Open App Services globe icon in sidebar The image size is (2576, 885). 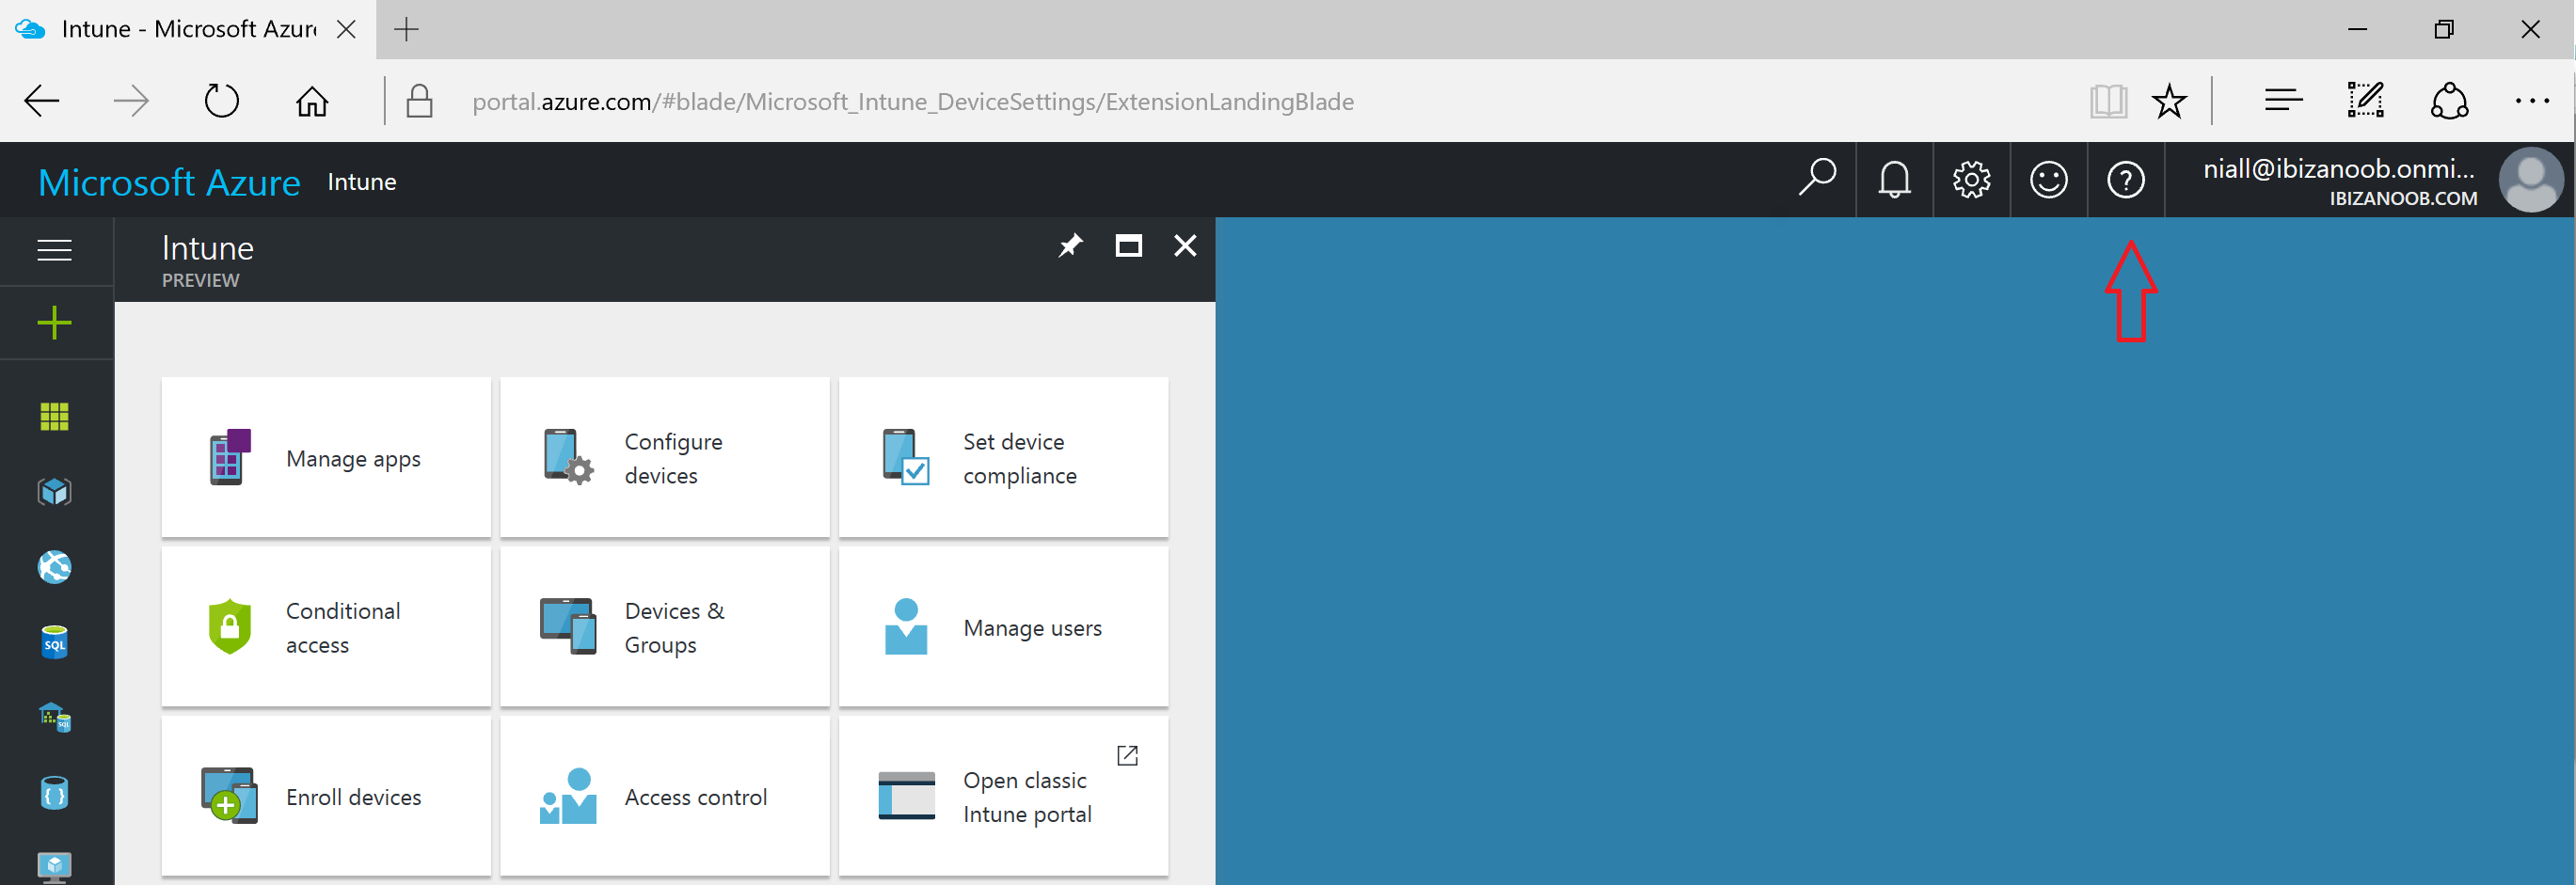(55, 567)
